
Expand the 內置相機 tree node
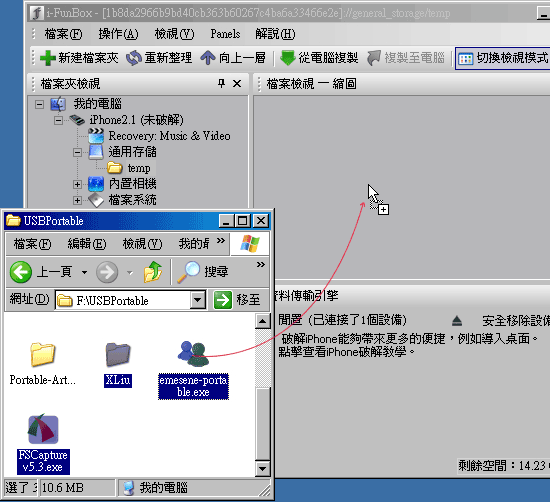pyautogui.click(x=77, y=184)
